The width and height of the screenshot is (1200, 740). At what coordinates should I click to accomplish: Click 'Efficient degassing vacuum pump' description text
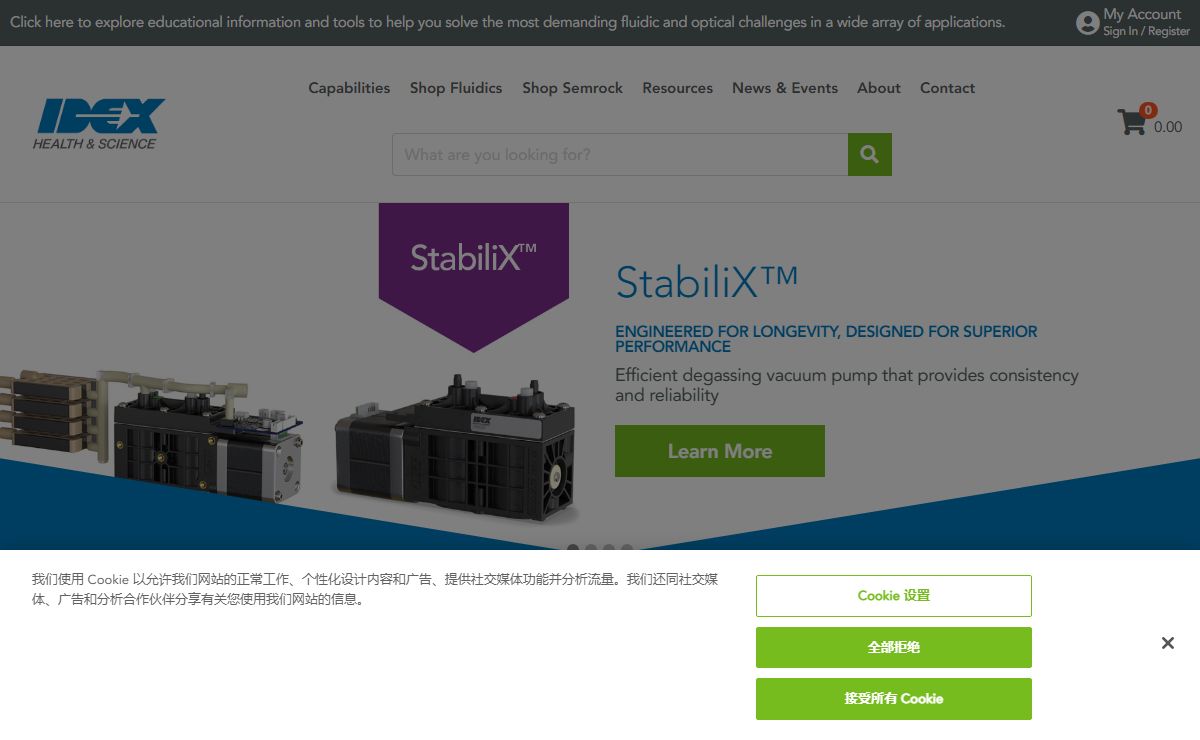click(847, 385)
